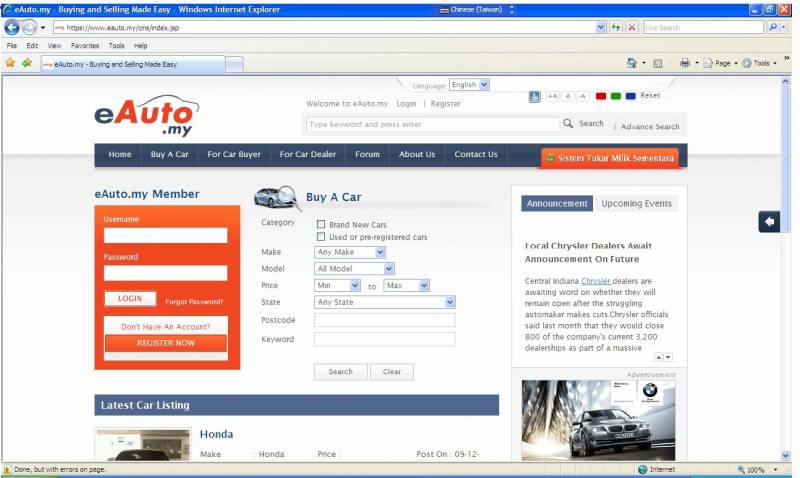Viewport: 800px width, 478px height.
Task: Open the Language dropdown
Action: coord(469,85)
